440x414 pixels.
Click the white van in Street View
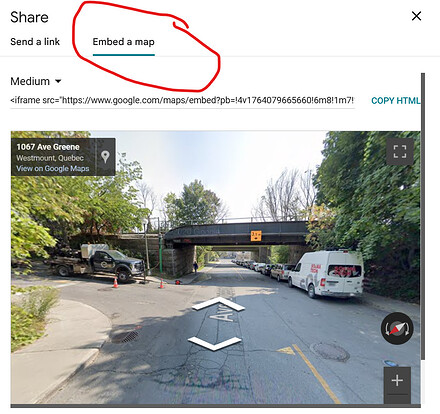[326, 274]
